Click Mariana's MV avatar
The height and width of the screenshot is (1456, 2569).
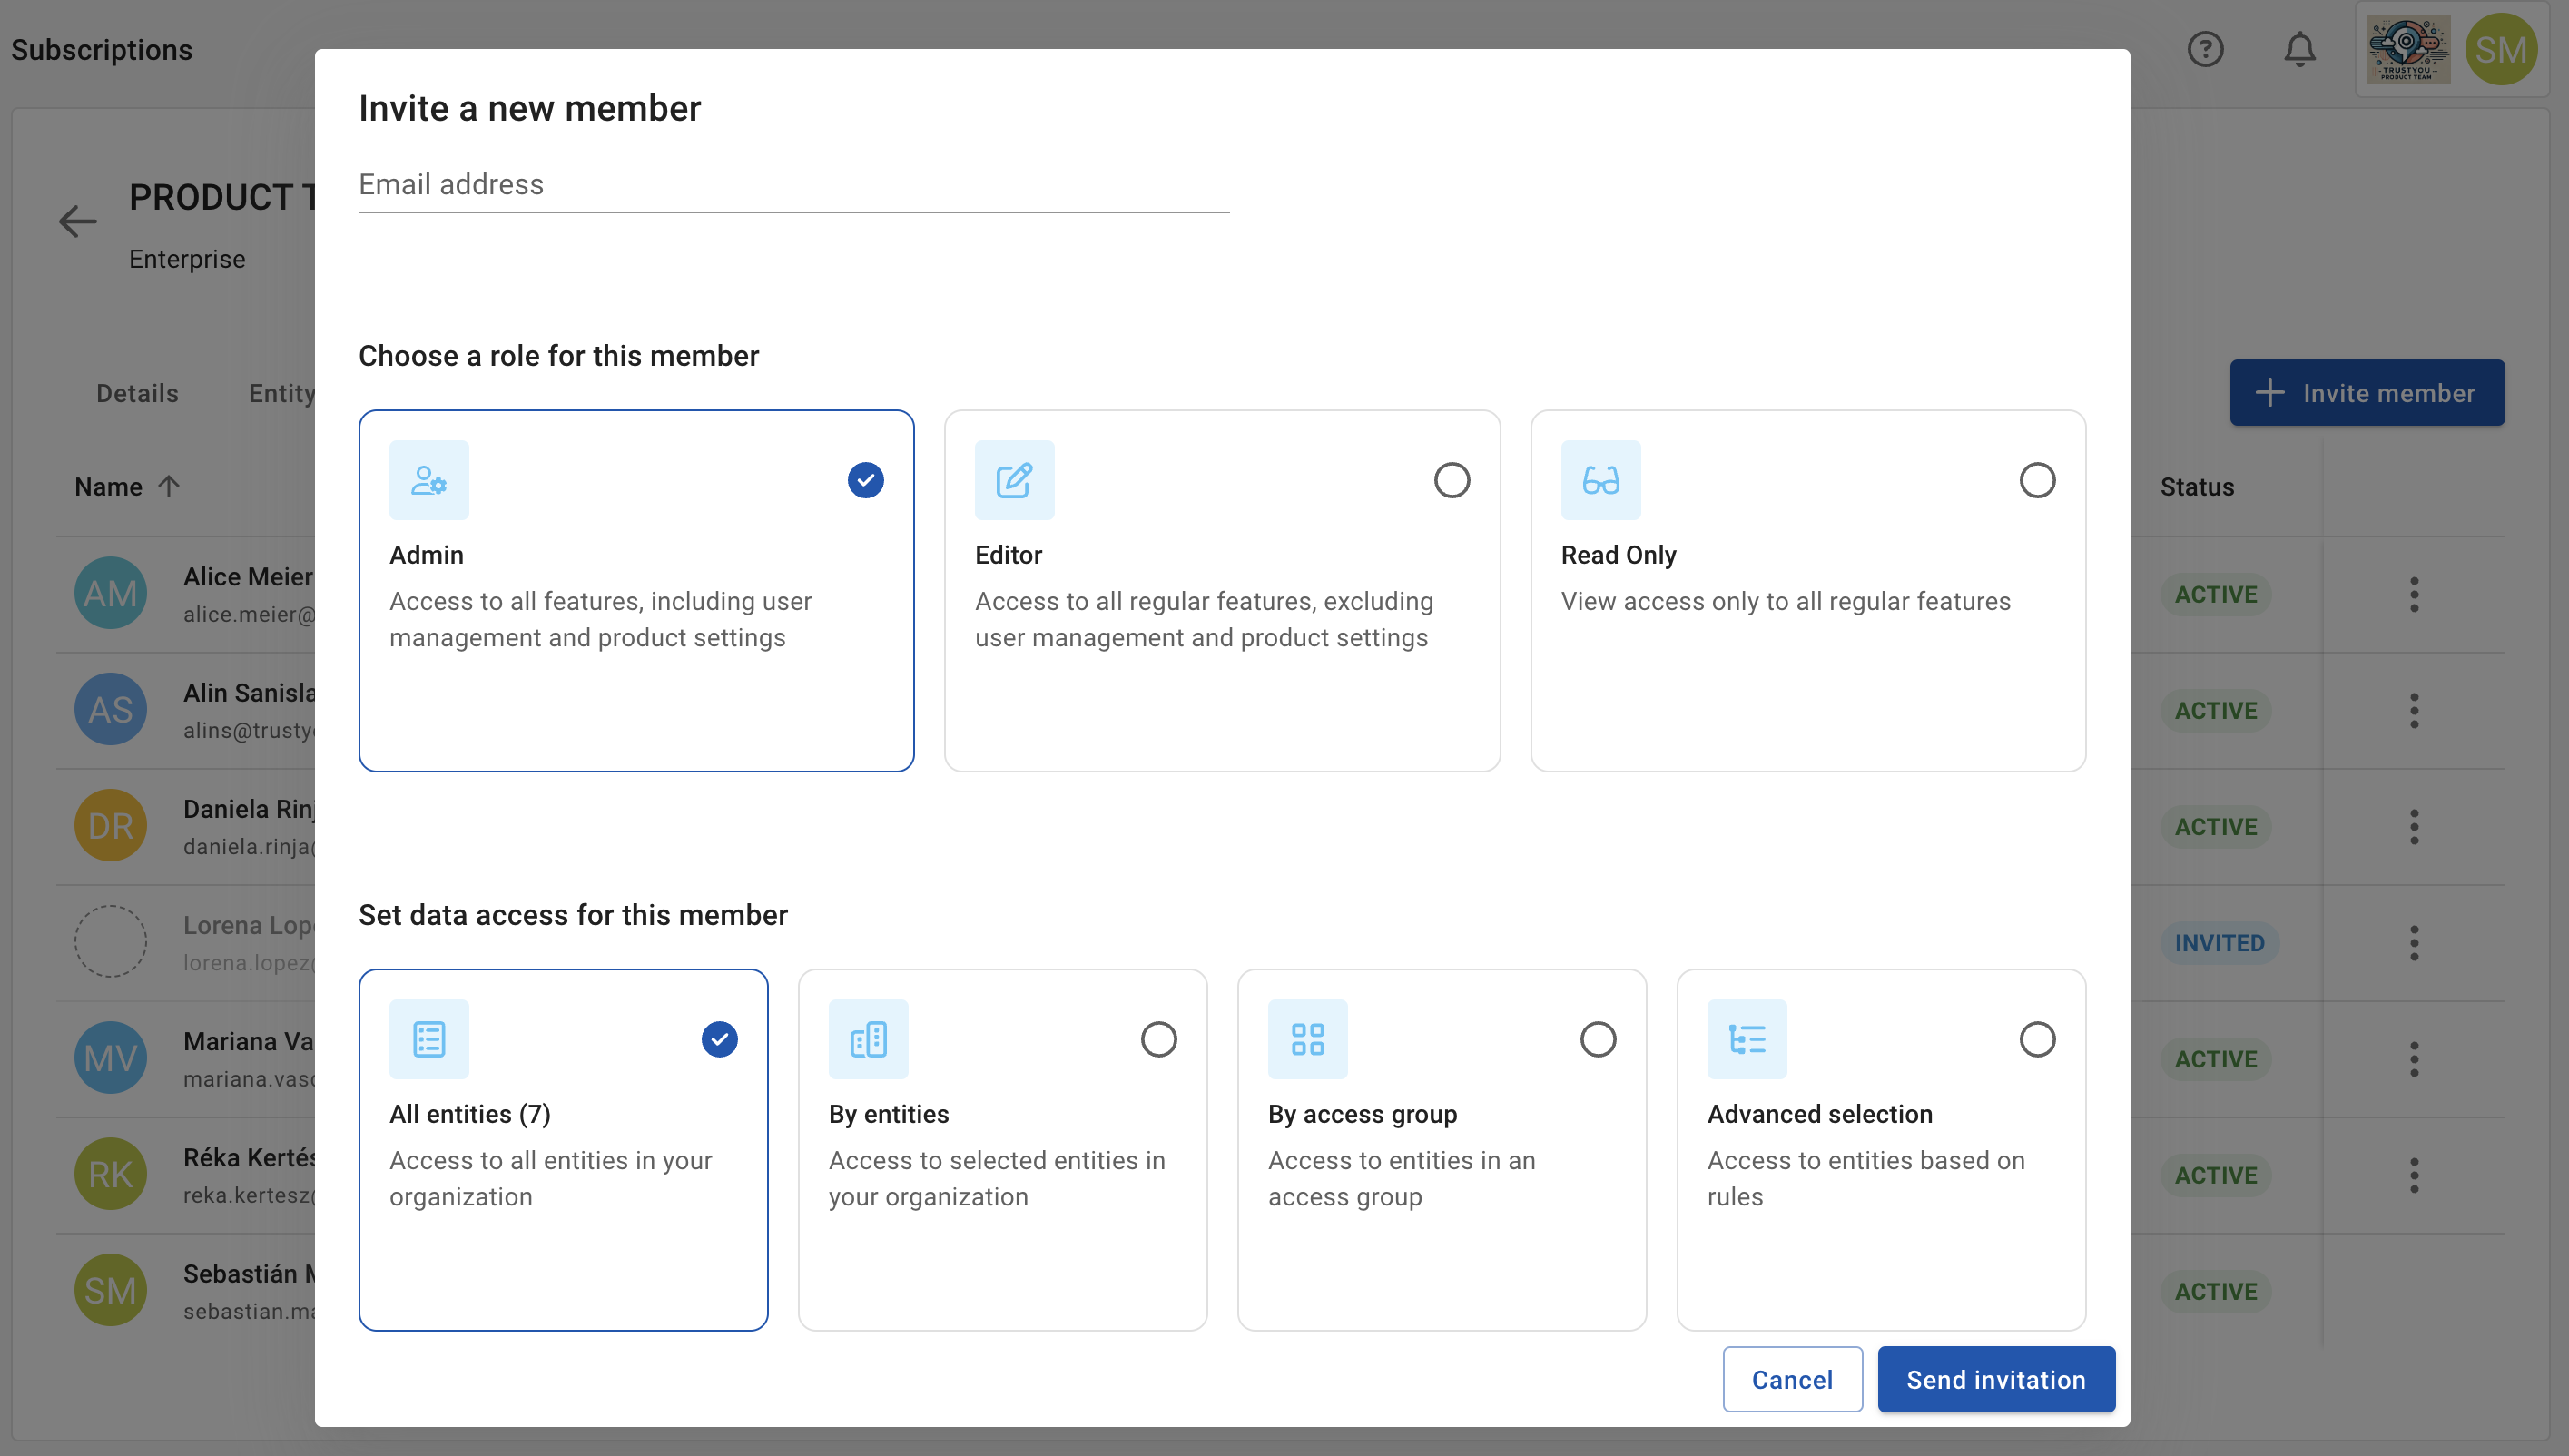pyautogui.click(x=110, y=1057)
